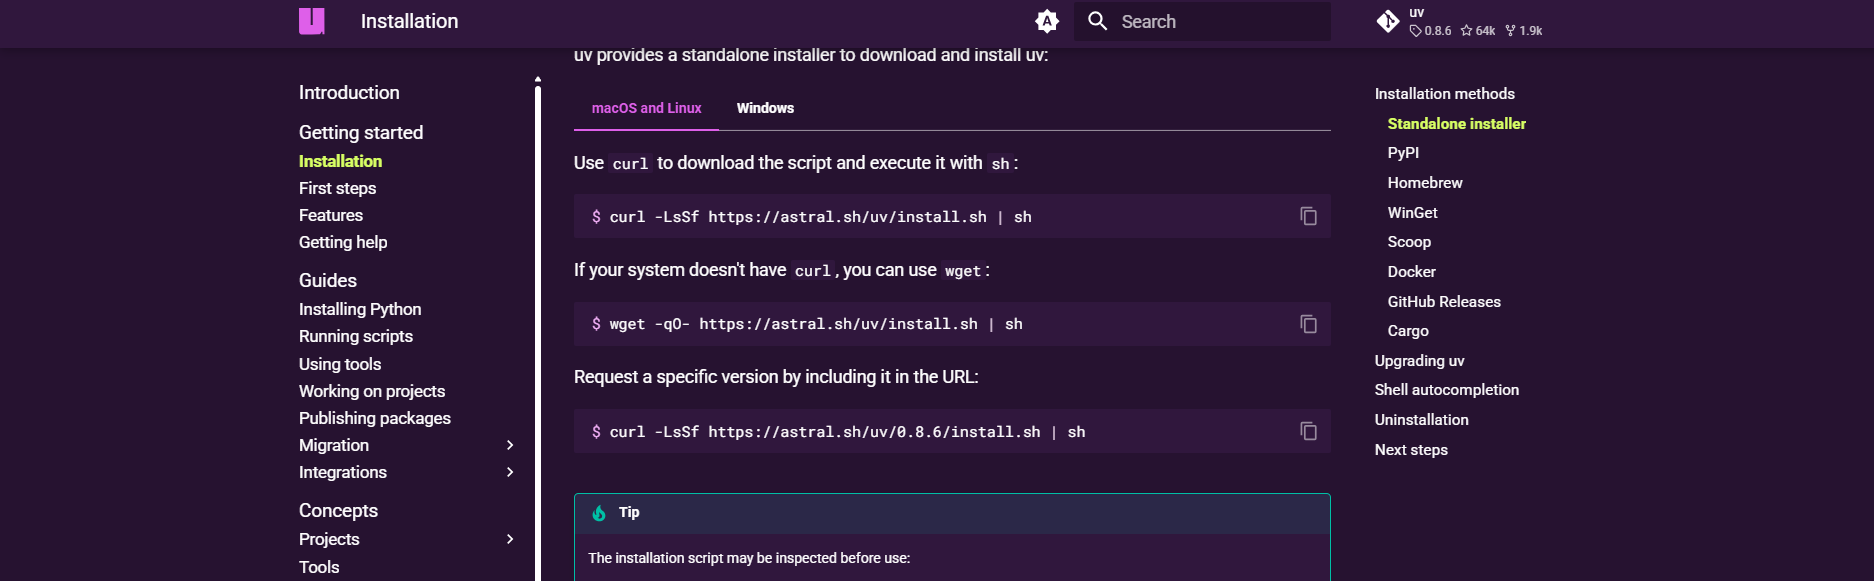Go to First steps page
The image size is (1874, 581).
pyautogui.click(x=337, y=188)
